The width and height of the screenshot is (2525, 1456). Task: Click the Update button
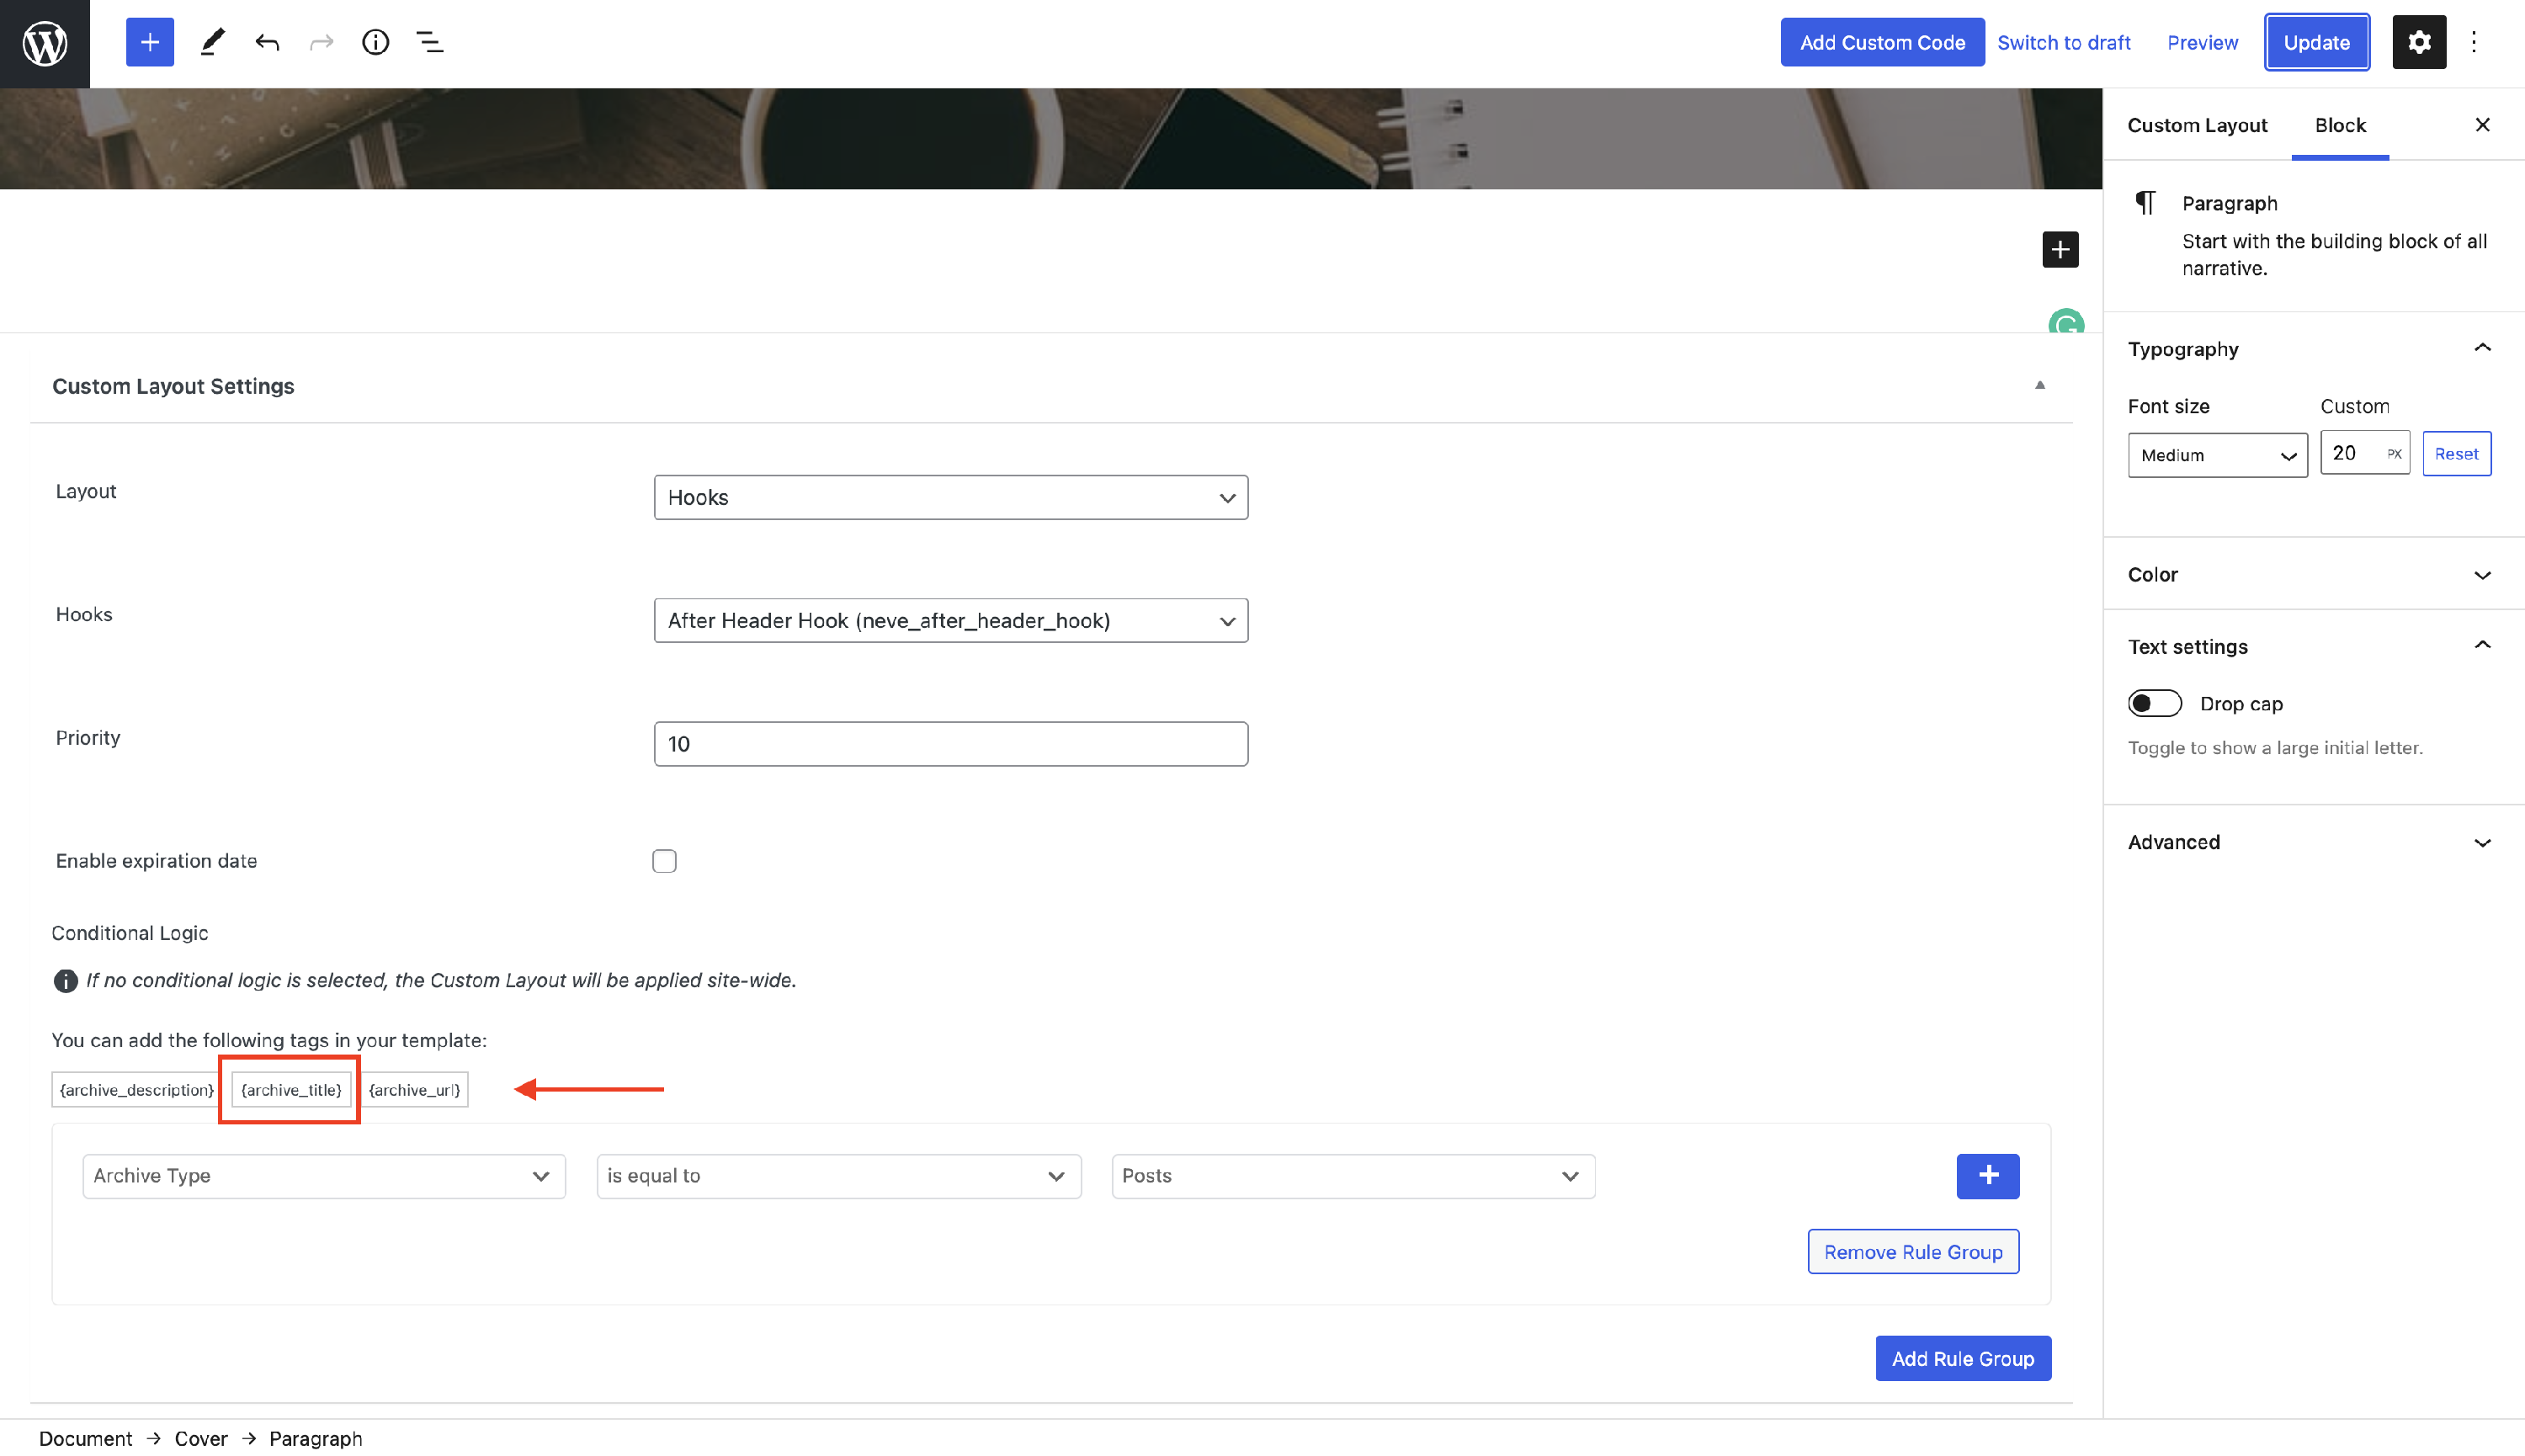tap(2317, 42)
